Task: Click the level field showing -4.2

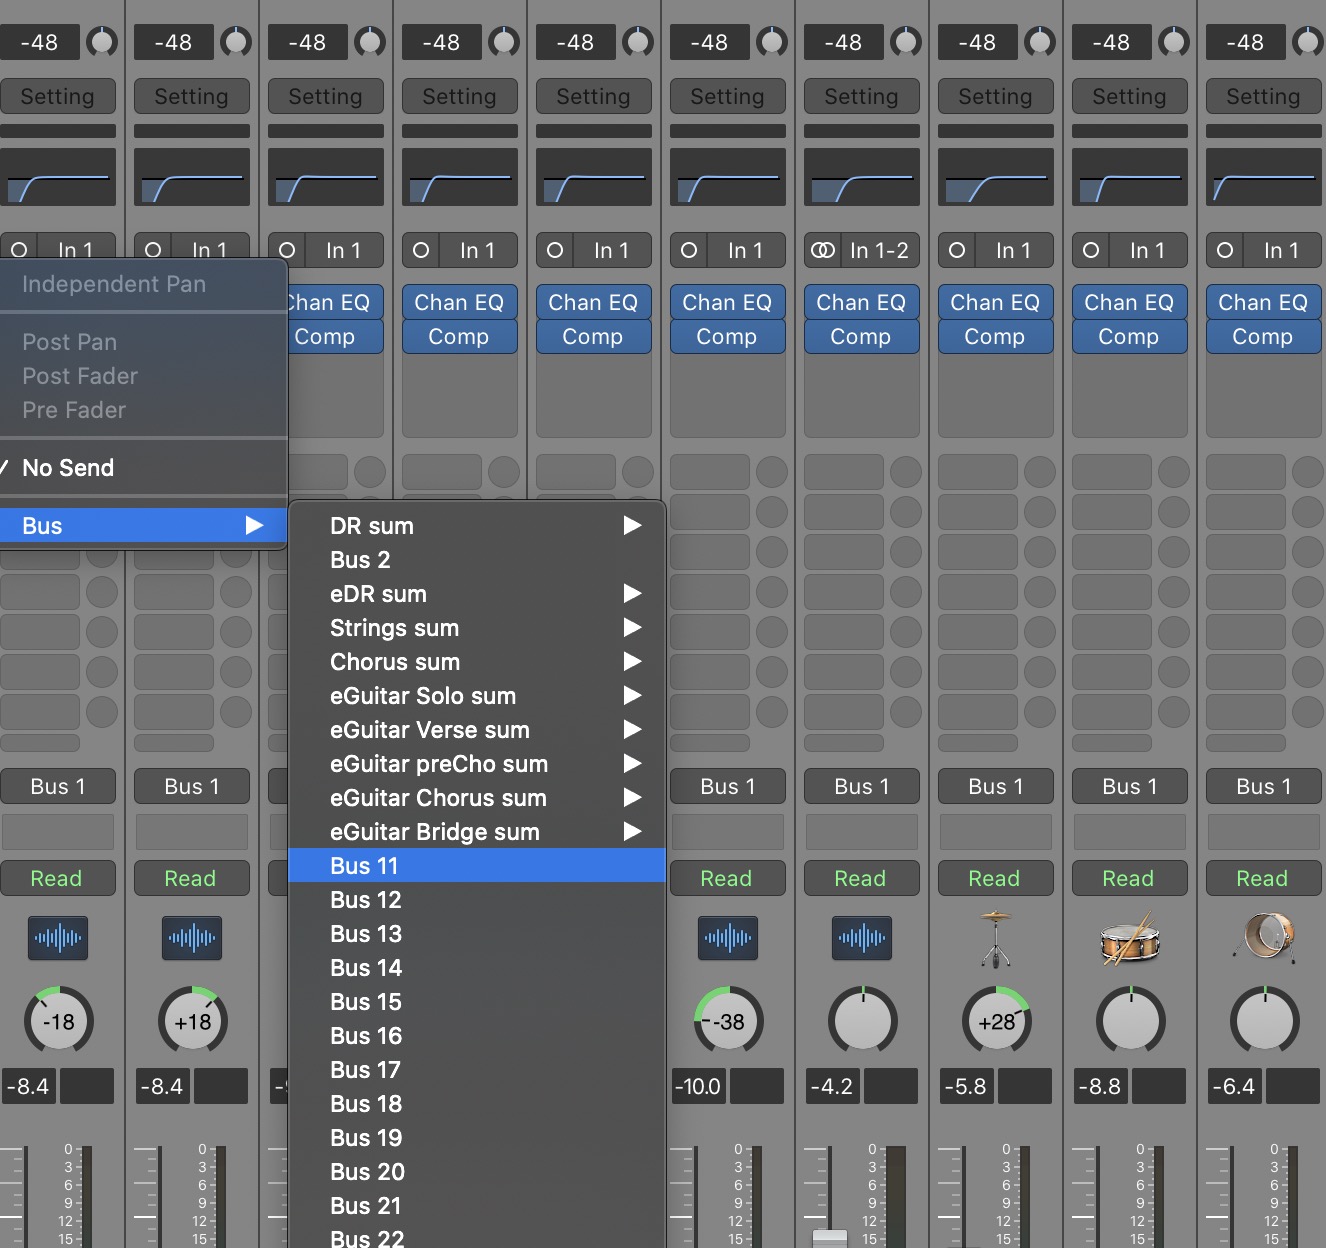Action: [x=832, y=1086]
